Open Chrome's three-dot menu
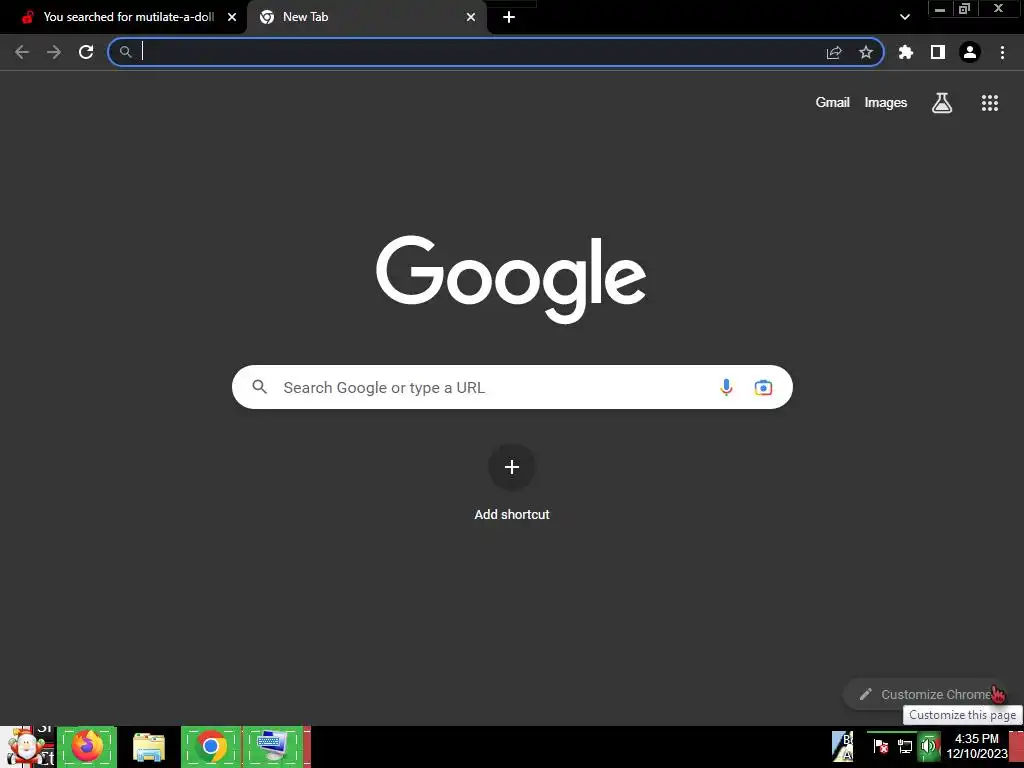The image size is (1024, 768). (1002, 52)
